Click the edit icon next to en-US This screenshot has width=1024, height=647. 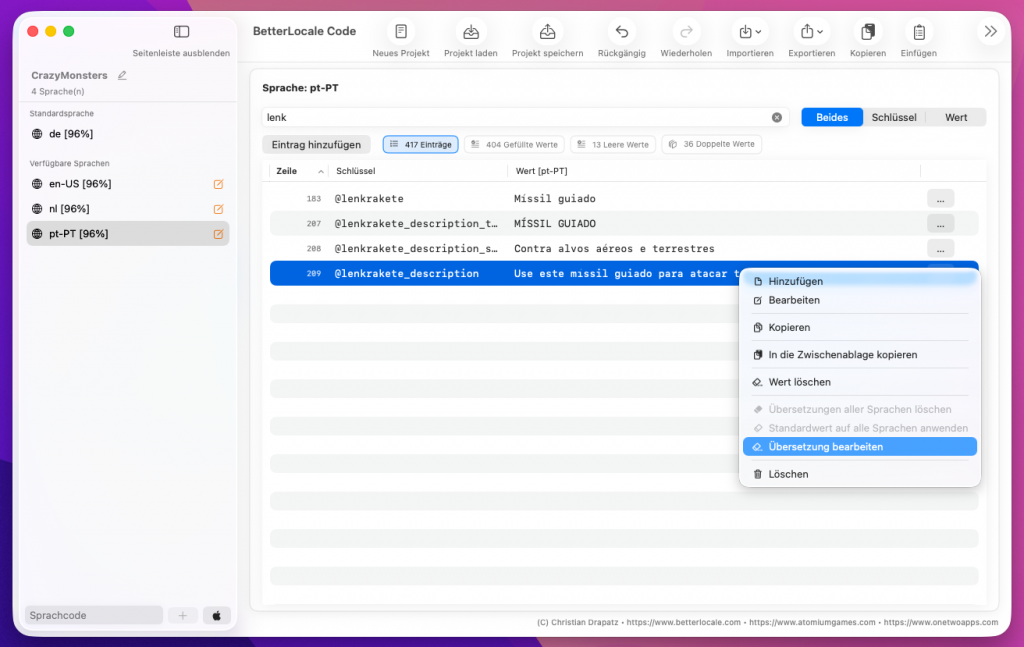click(x=218, y=184)
